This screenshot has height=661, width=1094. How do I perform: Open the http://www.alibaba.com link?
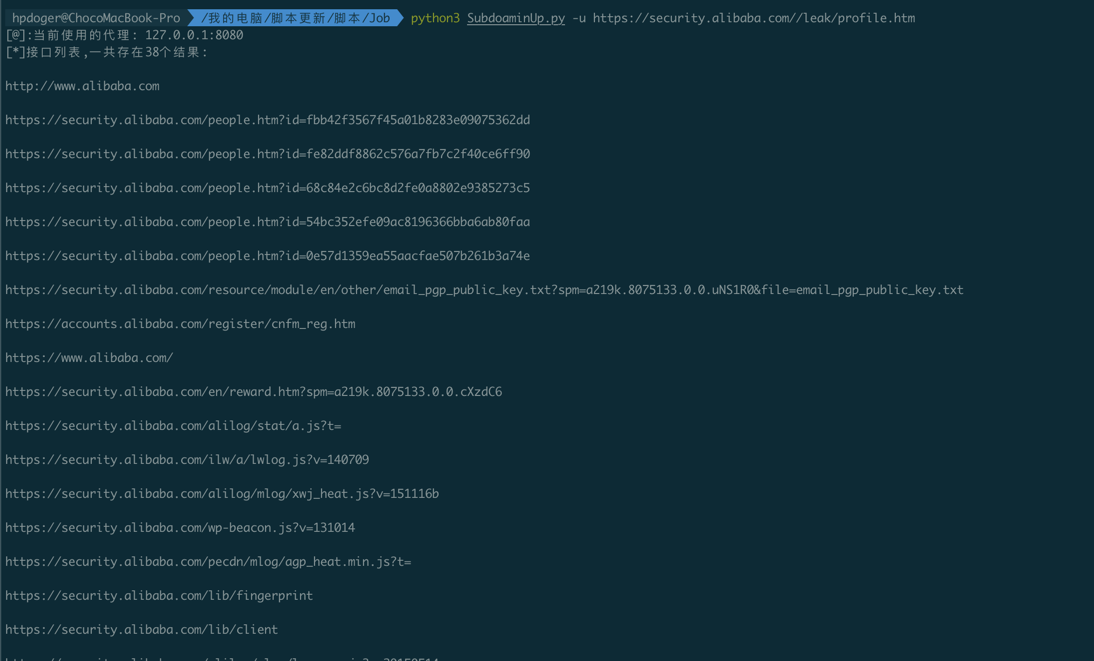[82, 85]
